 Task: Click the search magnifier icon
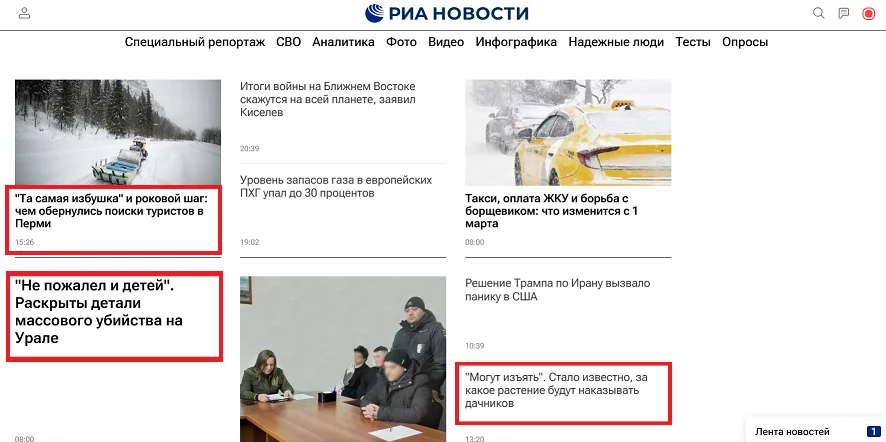818,13
